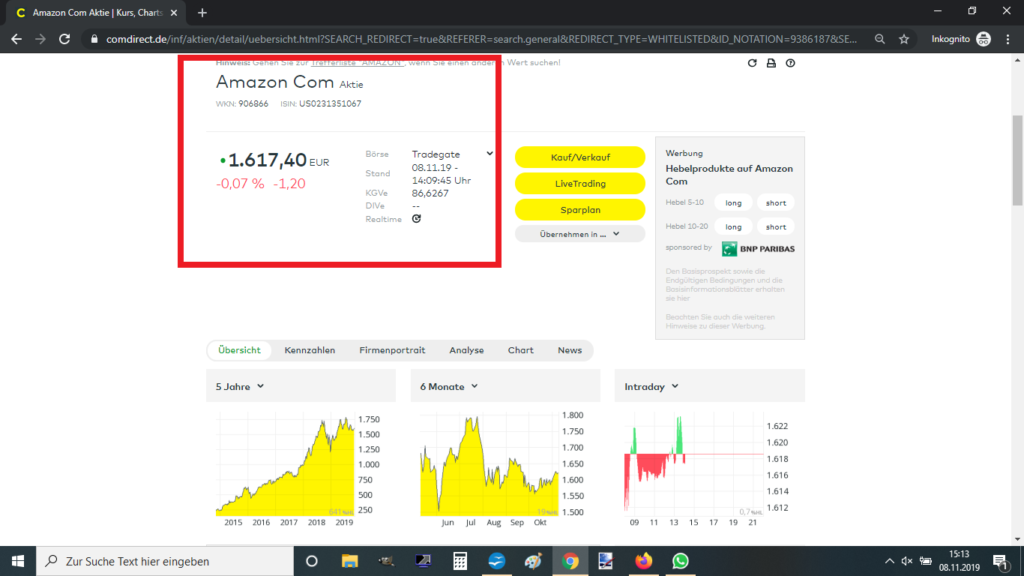Refresh the Realtime quote icon
This screenshot has height=576, width=1024.
pyautogui.click(x=417, y=219)
